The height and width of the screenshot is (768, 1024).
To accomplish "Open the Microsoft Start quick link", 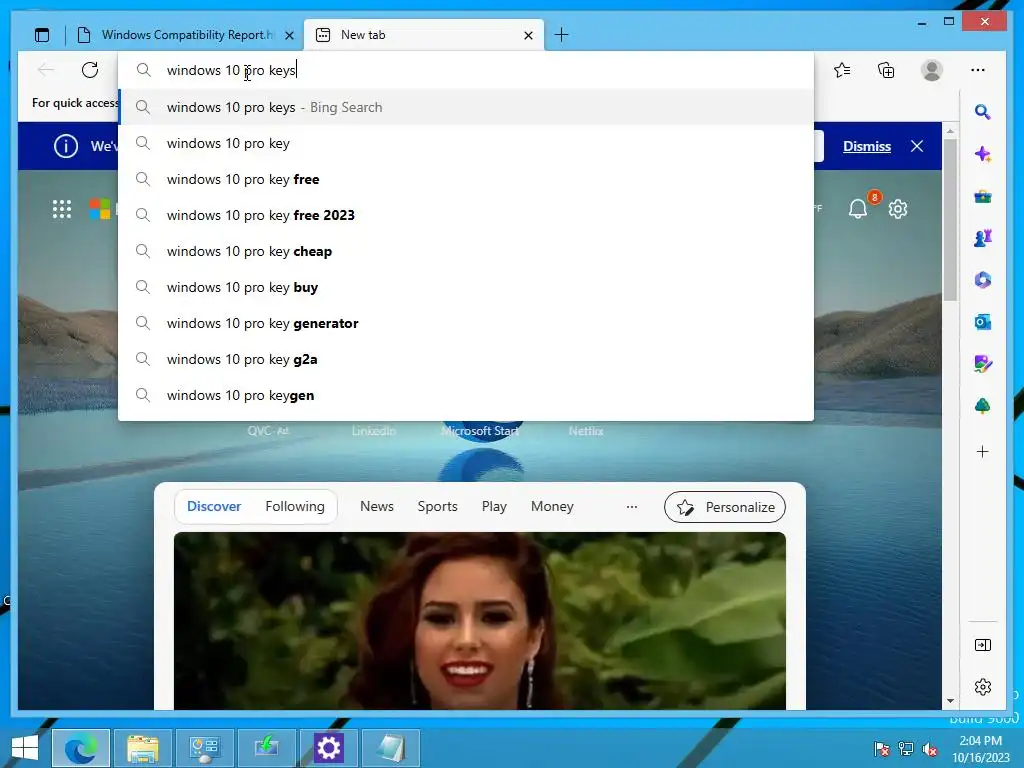I will pyautogui.click(x=481, y=430).
